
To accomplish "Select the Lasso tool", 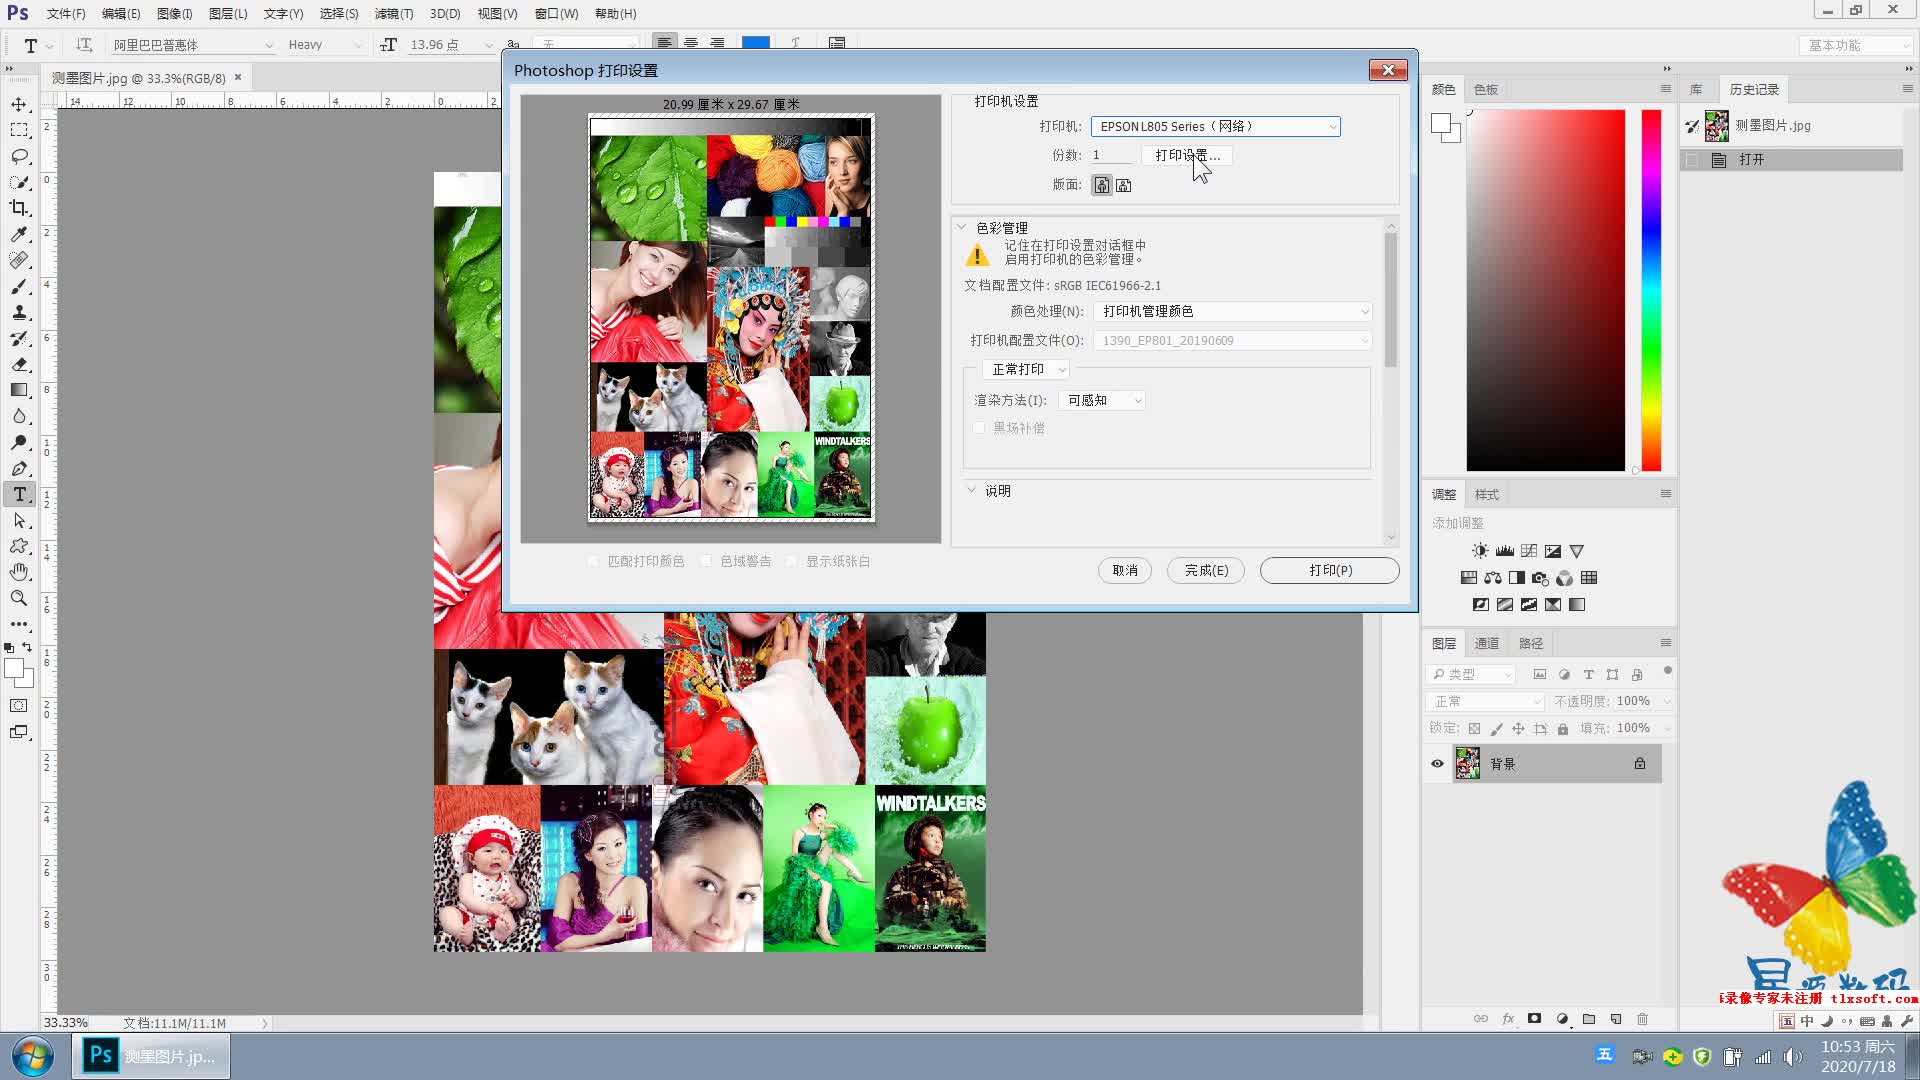I will point(19,156).
